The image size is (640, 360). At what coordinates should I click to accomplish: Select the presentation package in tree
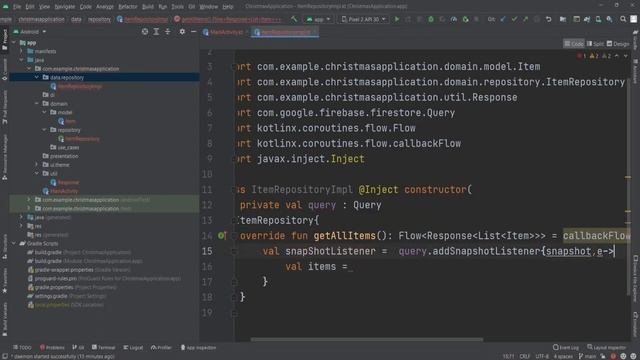(60, 156)
